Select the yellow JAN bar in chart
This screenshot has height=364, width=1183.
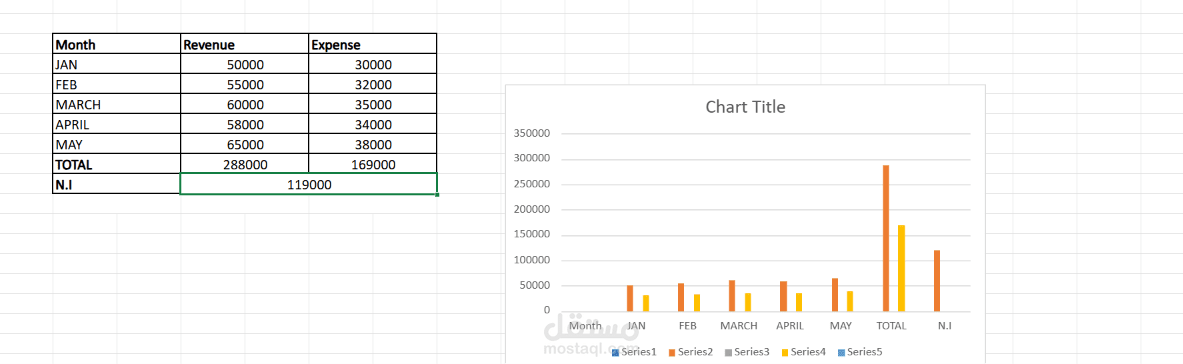coord(646,303)
